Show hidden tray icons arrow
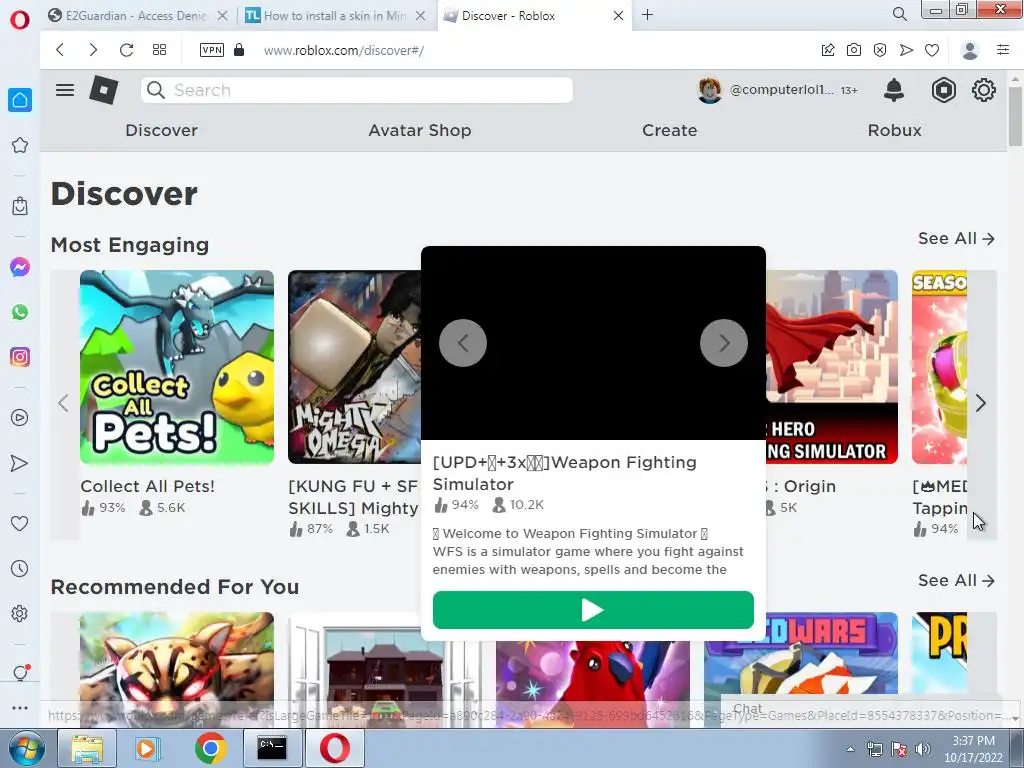This screenshot has height=768, width=1024. point(850,749)
